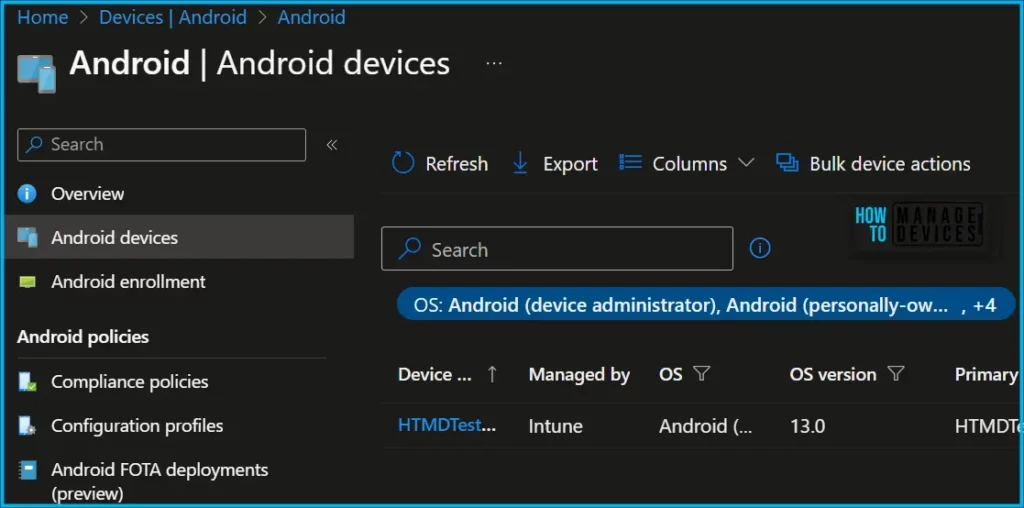Click the Refresh circular arrow icon
1024x508 pixels.
[x=403, y=163]
